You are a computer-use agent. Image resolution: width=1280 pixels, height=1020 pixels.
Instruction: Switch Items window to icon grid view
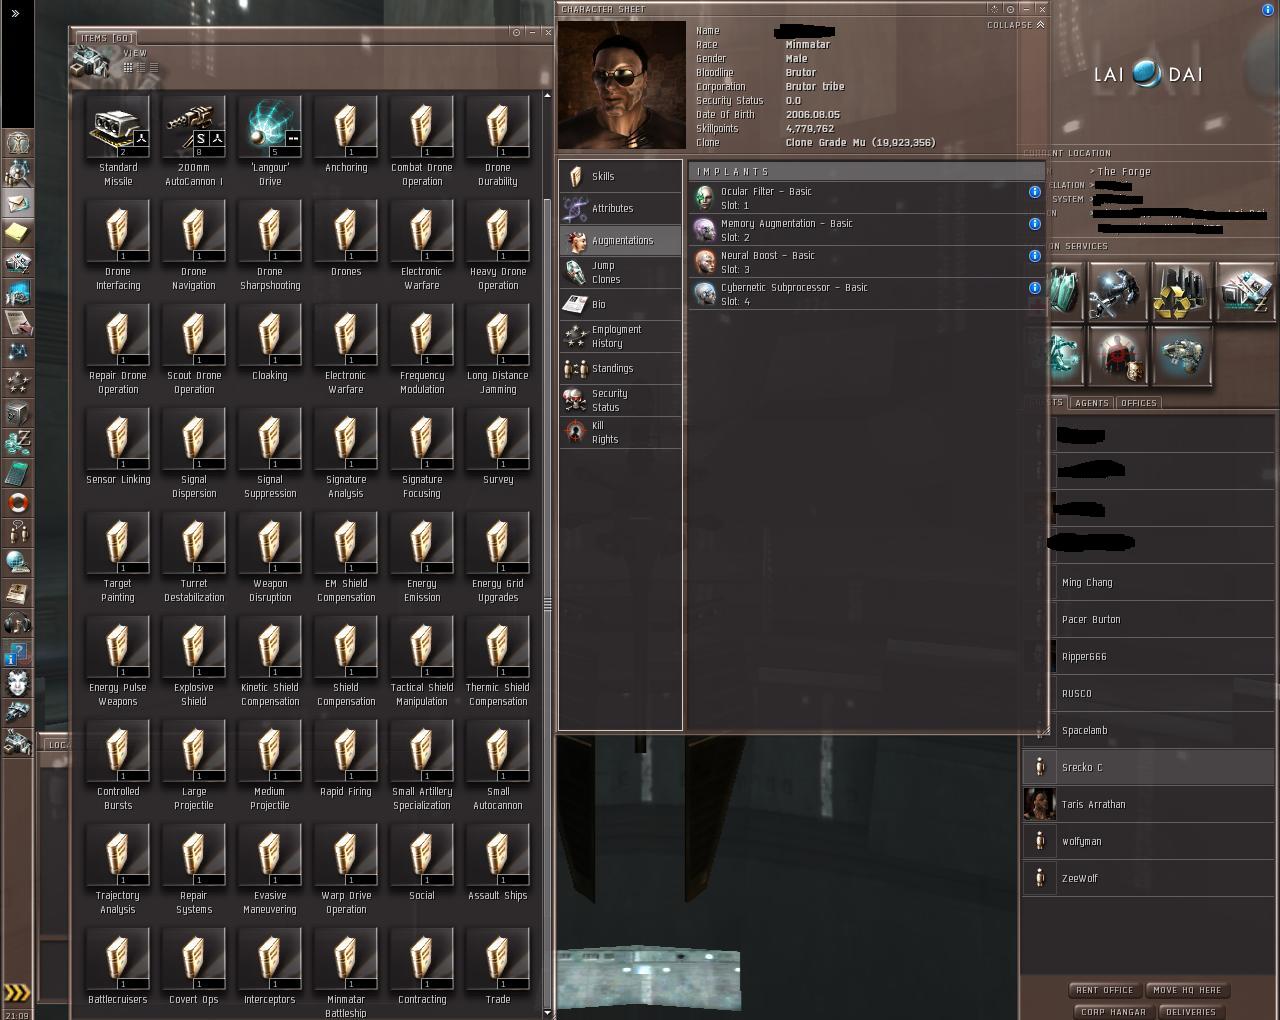click(x=128, y=67)
